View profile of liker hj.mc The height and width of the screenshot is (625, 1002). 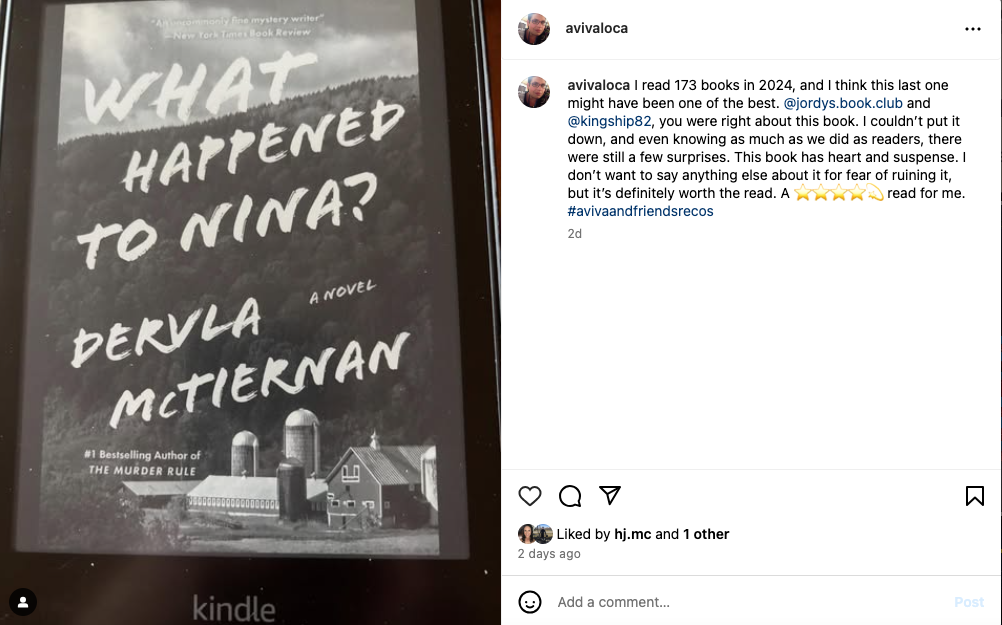click(x=633, y=534)
